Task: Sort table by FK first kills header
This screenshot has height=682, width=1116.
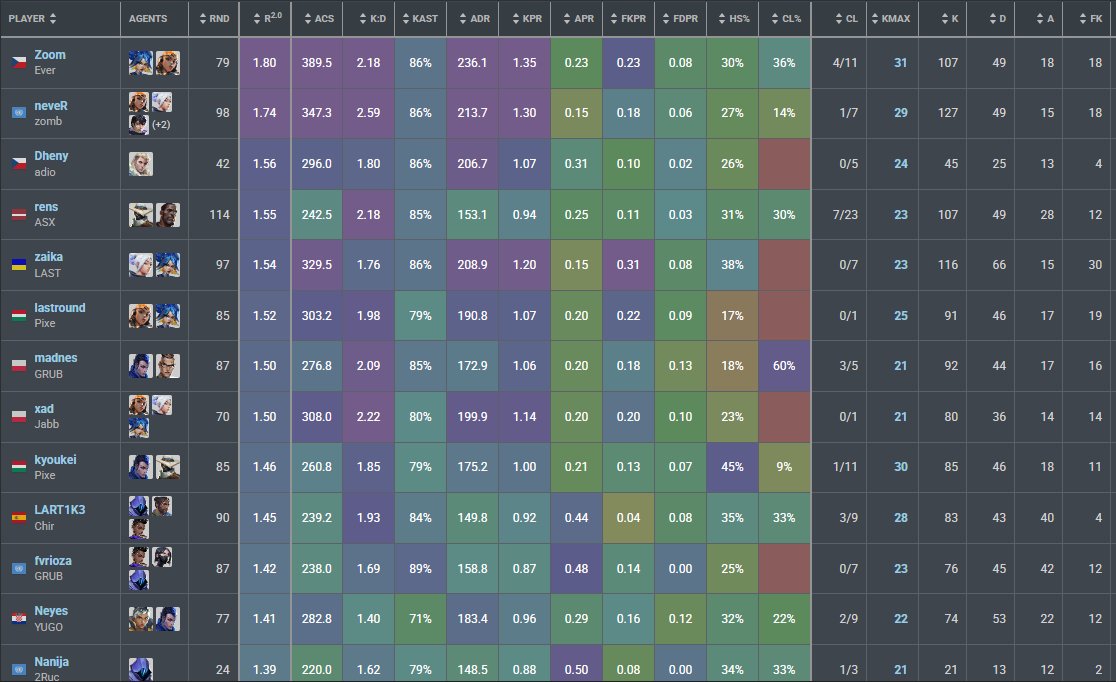Action: coord(1090,19)
